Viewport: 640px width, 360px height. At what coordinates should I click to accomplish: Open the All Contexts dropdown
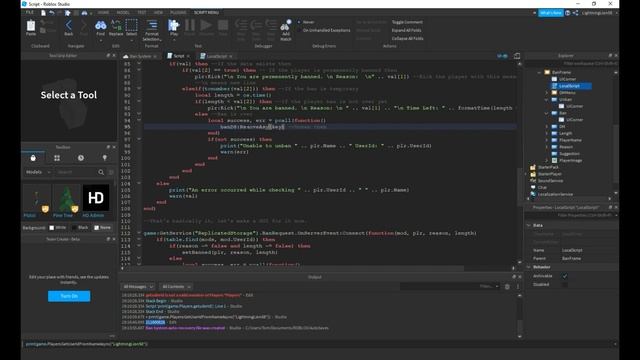point(176,287)
